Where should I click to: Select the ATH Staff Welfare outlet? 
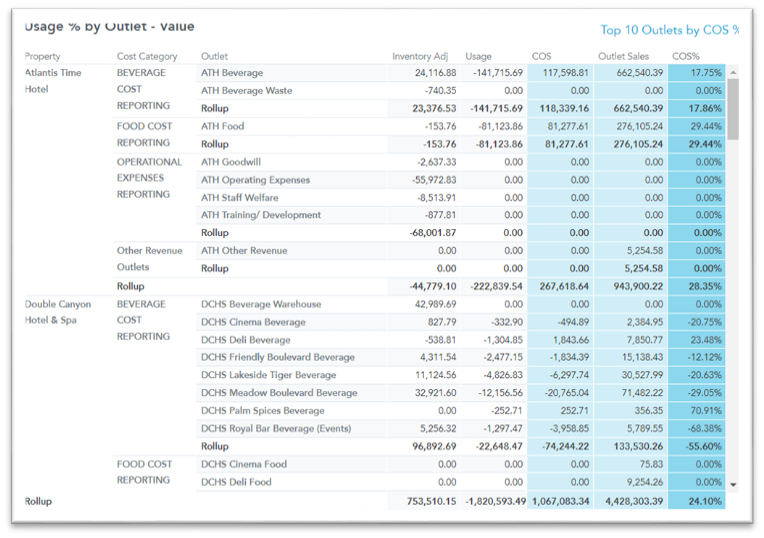point(240,197)
